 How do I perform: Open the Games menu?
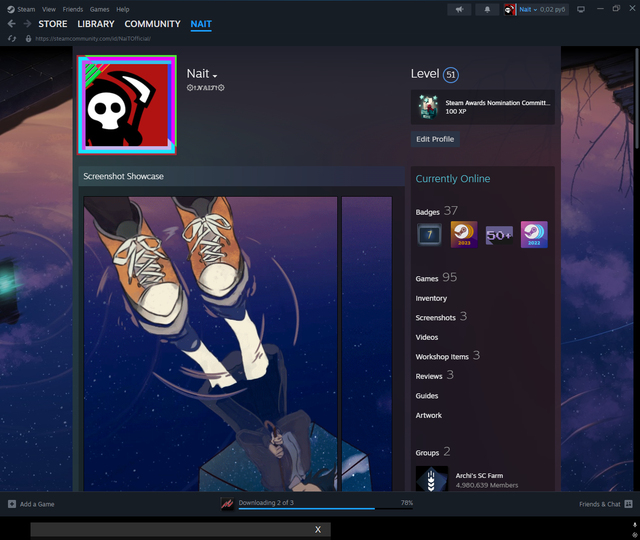tap(100, 9)
